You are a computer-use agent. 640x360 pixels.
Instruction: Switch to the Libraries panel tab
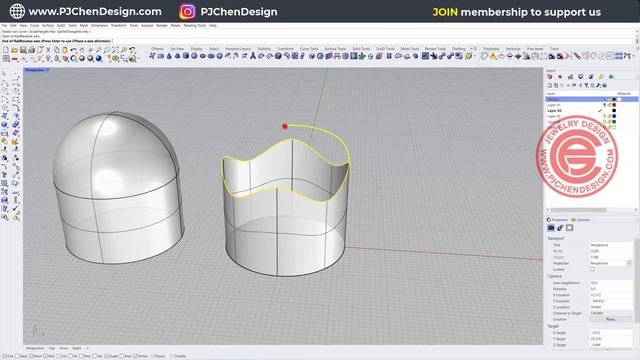tap(581, 220)
